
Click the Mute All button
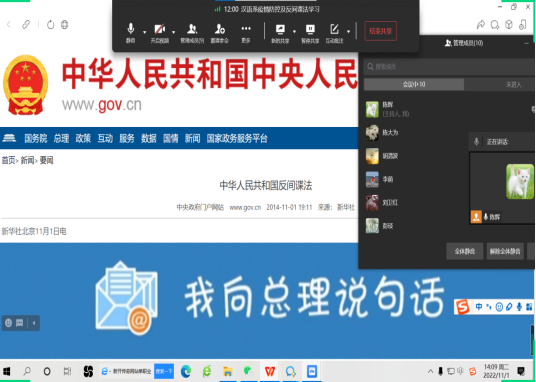coord(465,251)
